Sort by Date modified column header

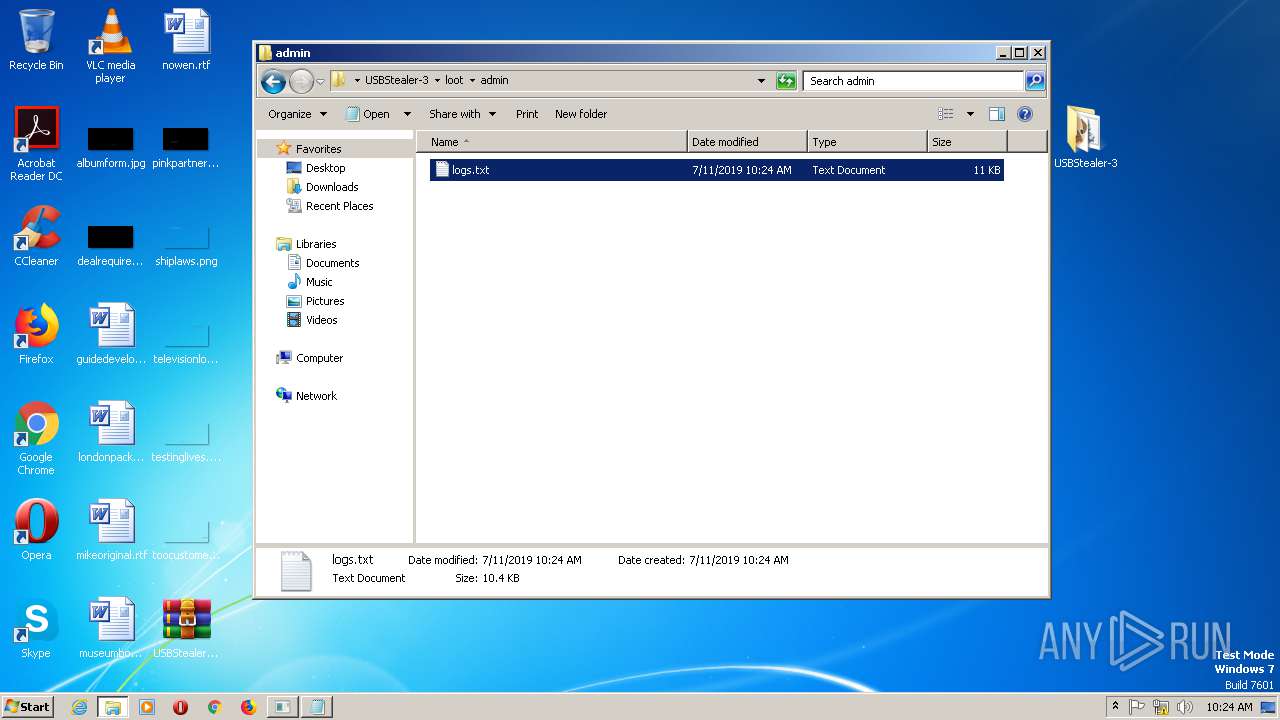pyautogui.click(x=747, y=142)
